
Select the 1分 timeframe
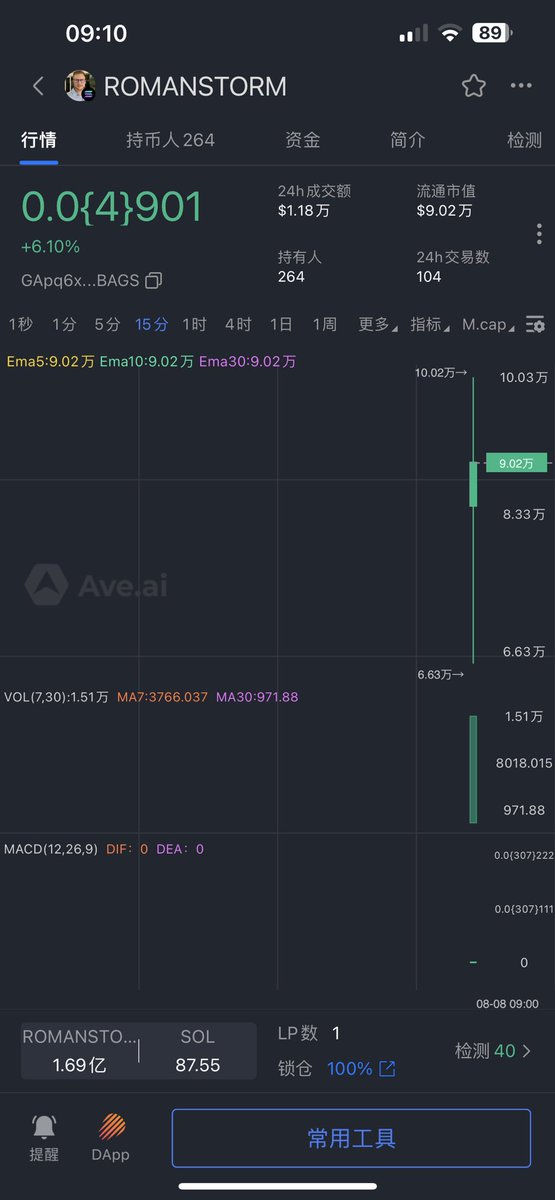coord(64,324)
